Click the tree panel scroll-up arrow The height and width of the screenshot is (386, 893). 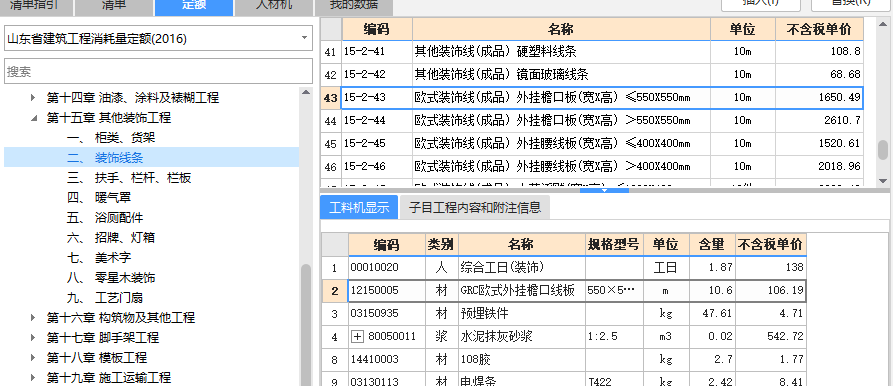(x=306, y=92)
